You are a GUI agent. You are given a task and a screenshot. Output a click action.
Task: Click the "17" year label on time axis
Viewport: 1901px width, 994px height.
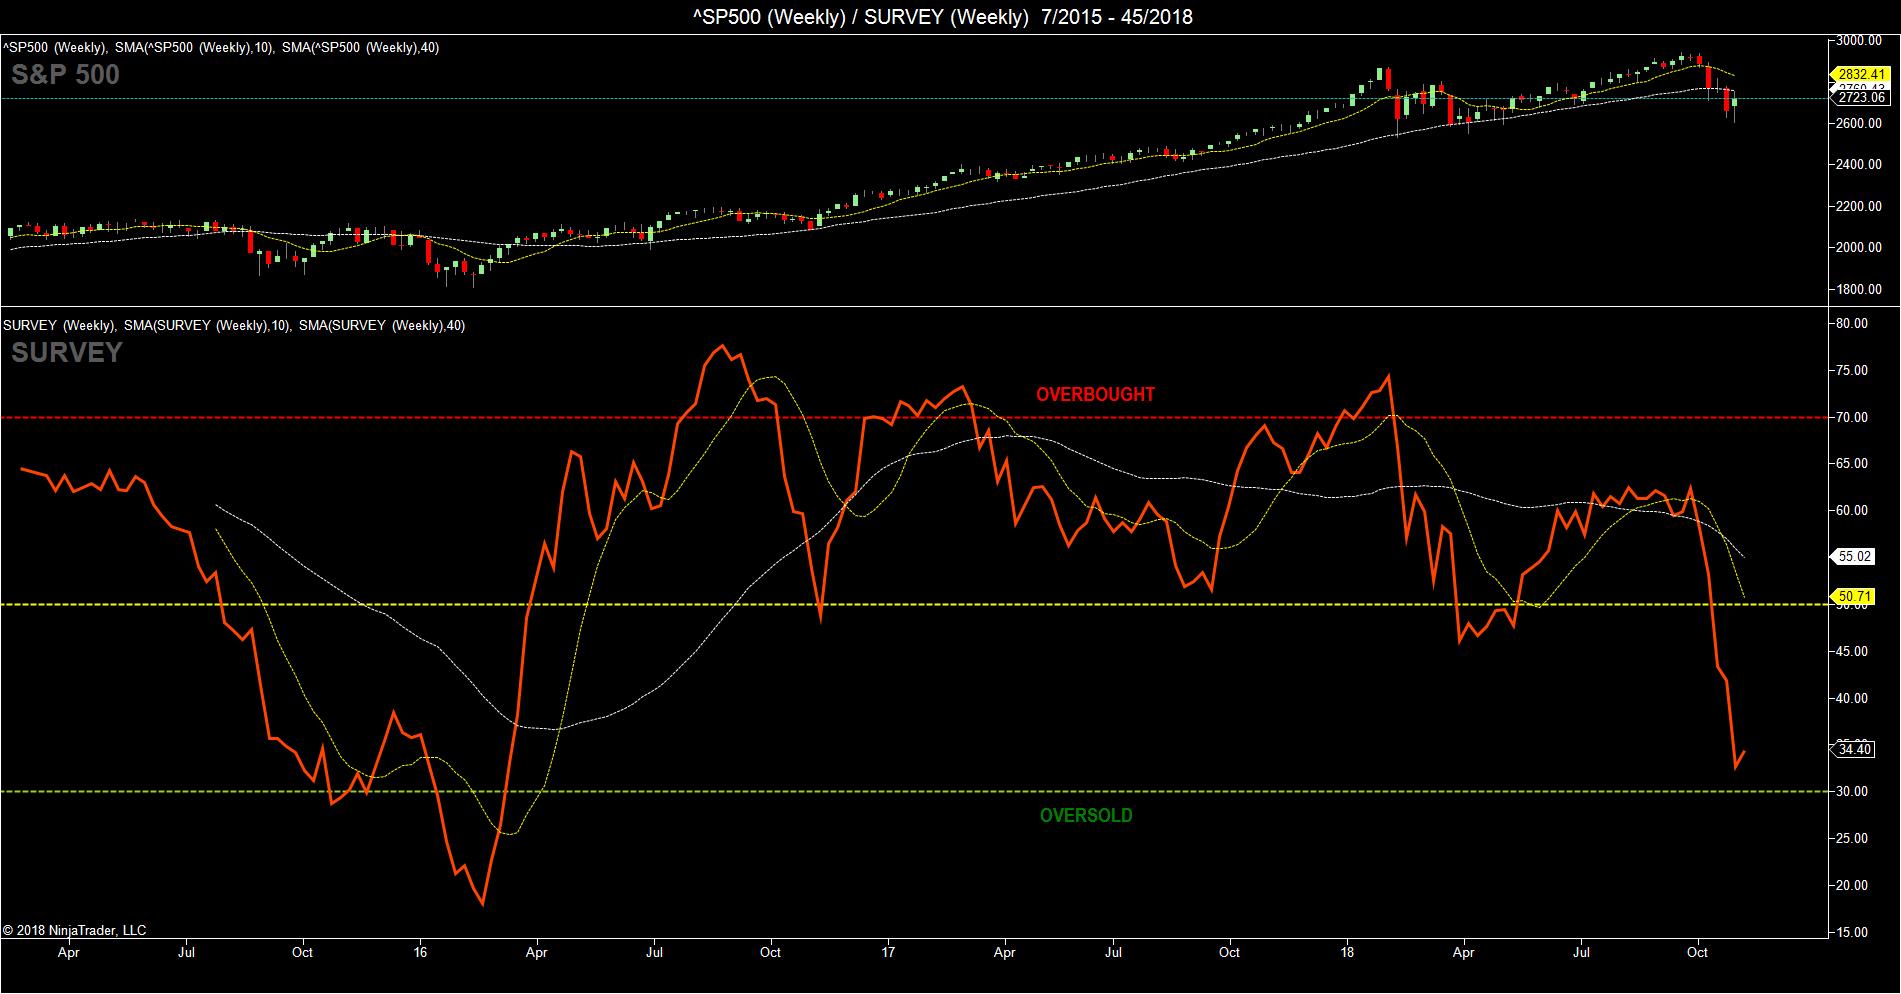(888, 952)
